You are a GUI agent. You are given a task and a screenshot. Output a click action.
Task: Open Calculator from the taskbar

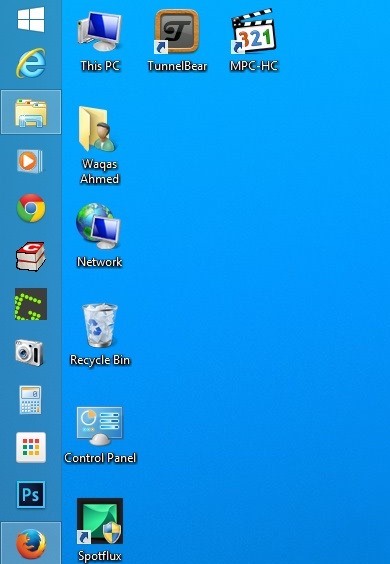coord(30,400)
